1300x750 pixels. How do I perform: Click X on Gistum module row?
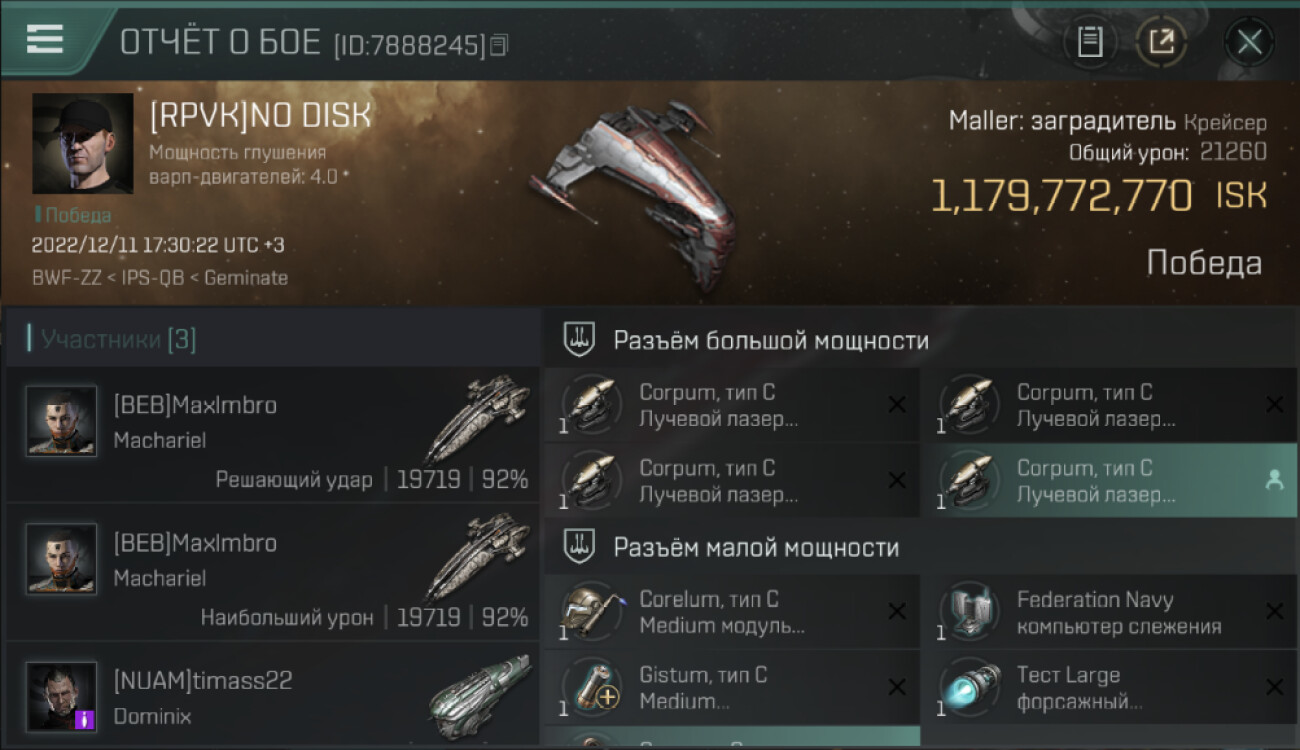pos(897,687)
